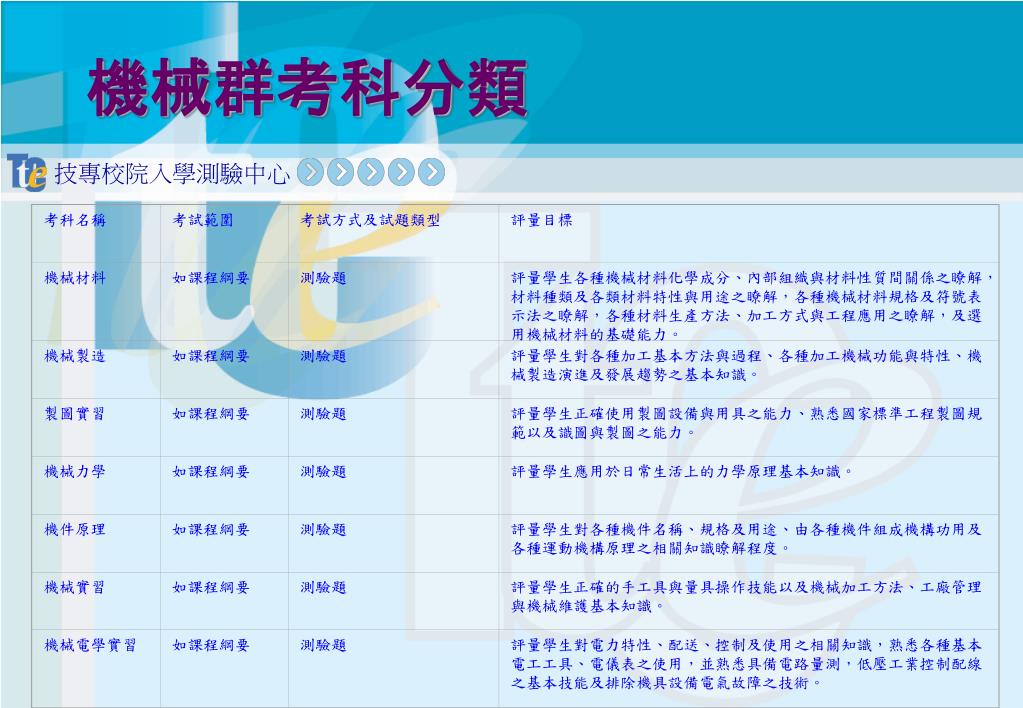The width and height of the screenshot is (1023, 708).
Task: Click 測驗題 in the 機械電學實習 row
Action: pos(324,645)
